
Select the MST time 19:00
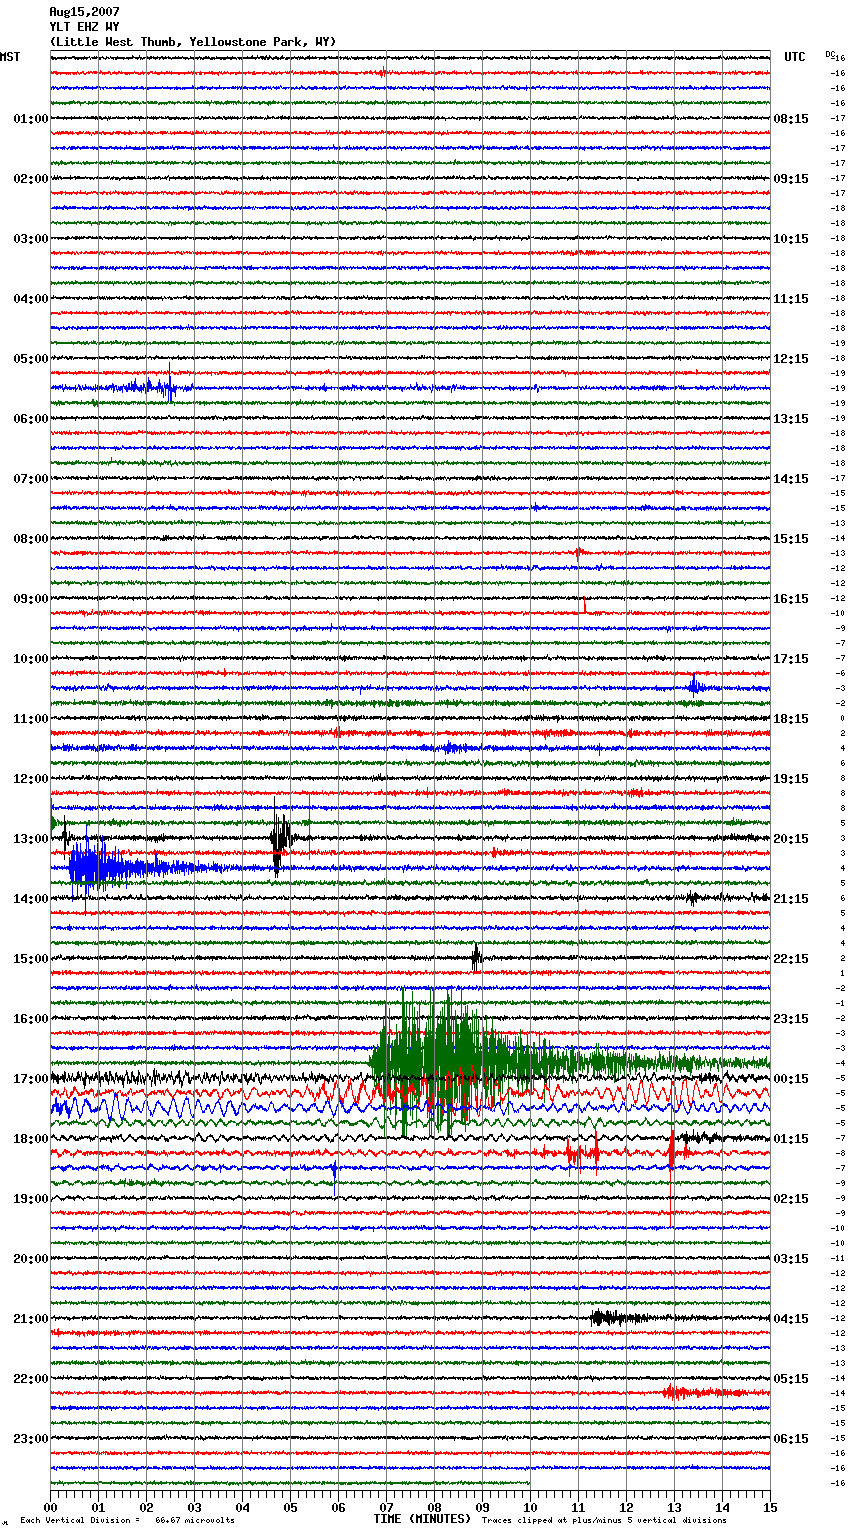click(x=31, y=1199)
